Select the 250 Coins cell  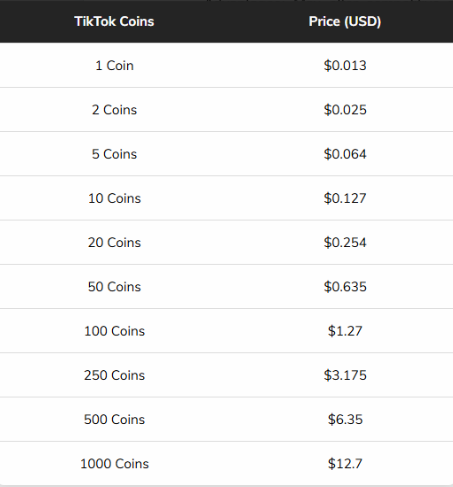(x=114, y=375)
